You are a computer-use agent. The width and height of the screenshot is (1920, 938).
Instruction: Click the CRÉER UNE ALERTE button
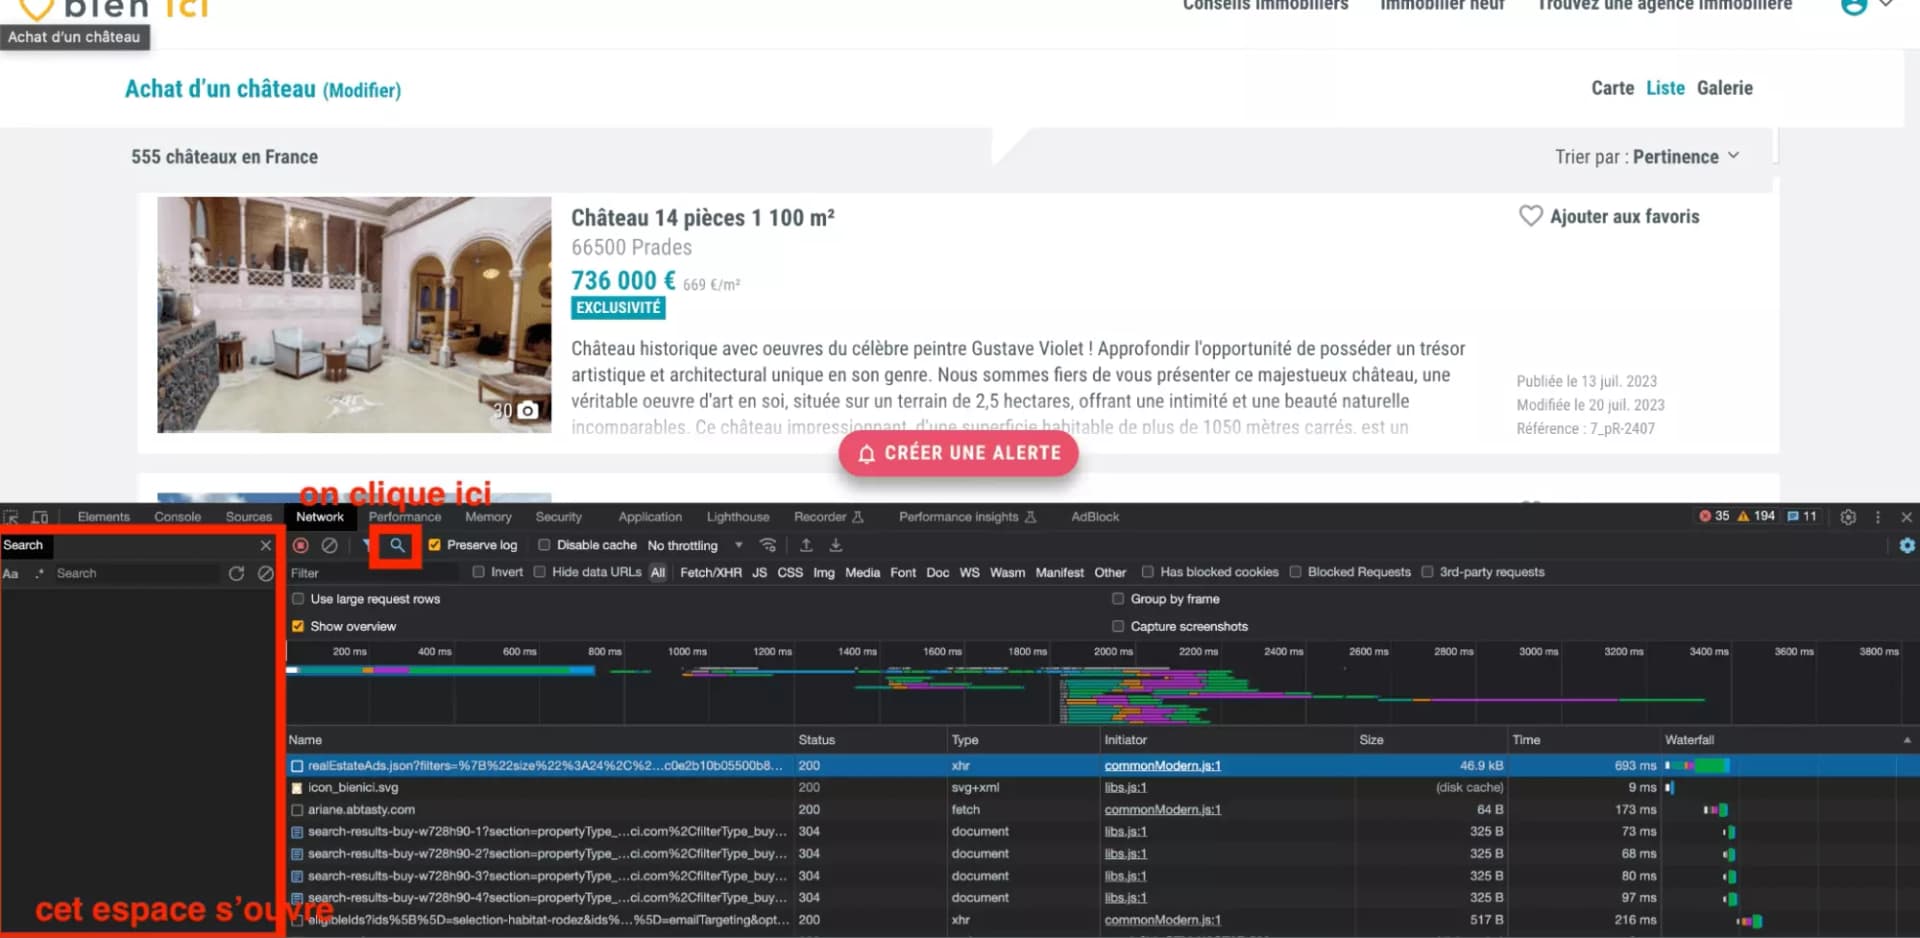(x=956, y=453)
